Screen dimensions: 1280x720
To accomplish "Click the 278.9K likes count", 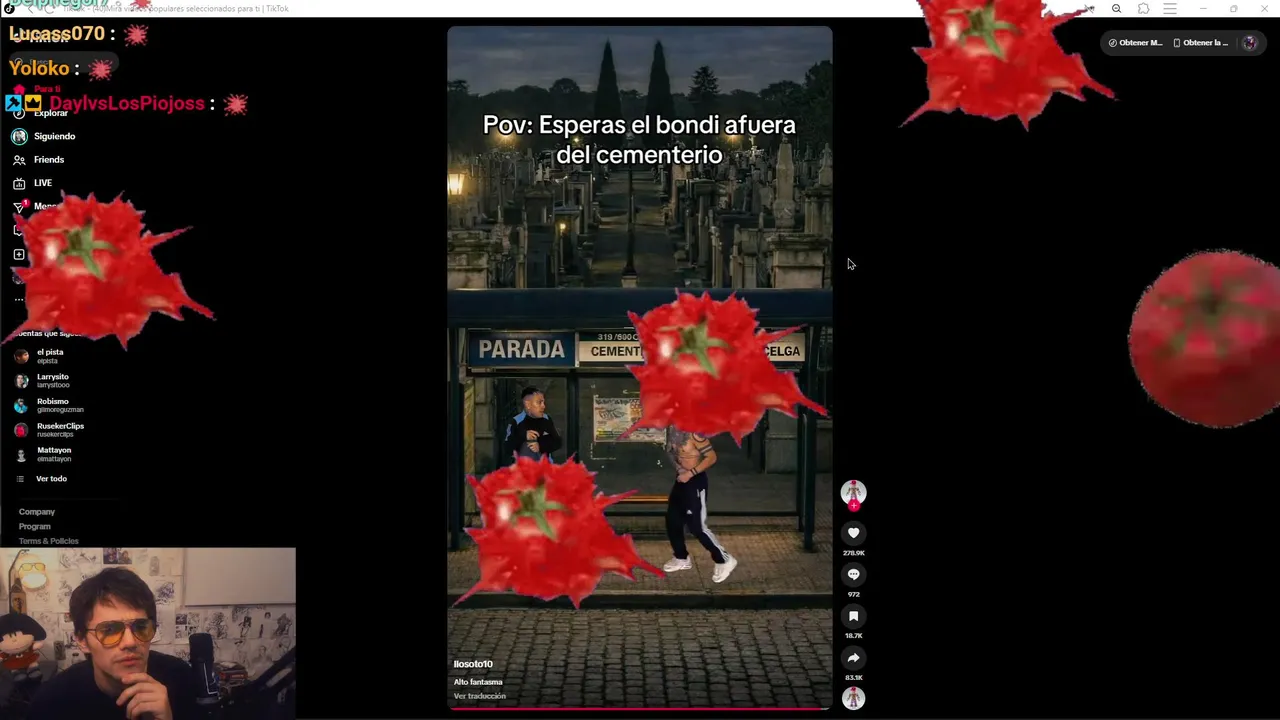I will 853,553.
